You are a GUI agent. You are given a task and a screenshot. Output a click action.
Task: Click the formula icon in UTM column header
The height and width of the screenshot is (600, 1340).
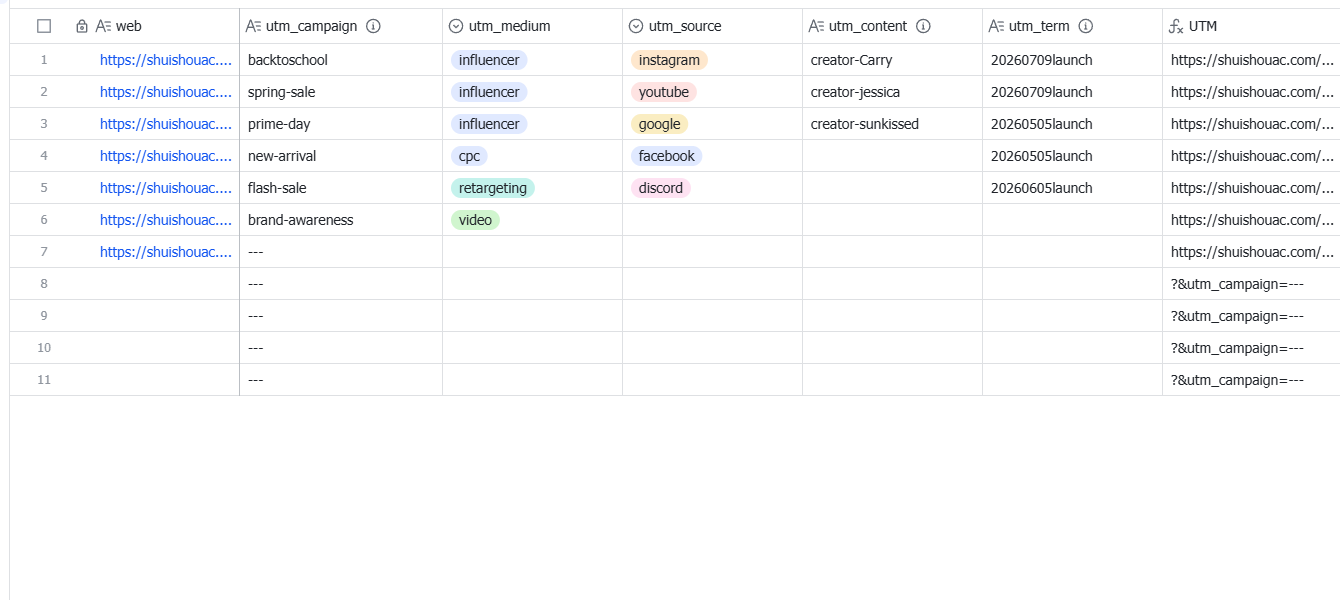[x=1176, y=27]
